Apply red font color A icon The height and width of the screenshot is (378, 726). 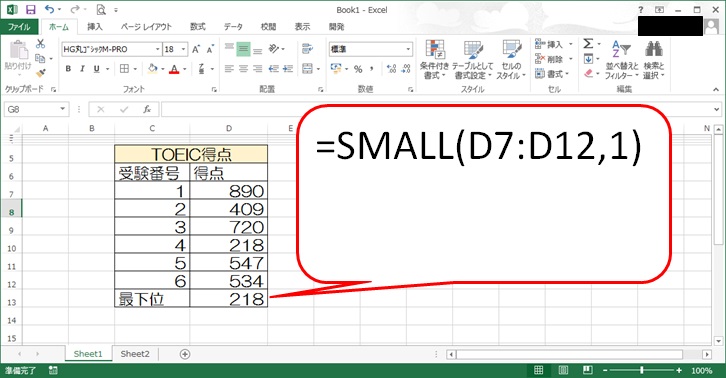174,69
